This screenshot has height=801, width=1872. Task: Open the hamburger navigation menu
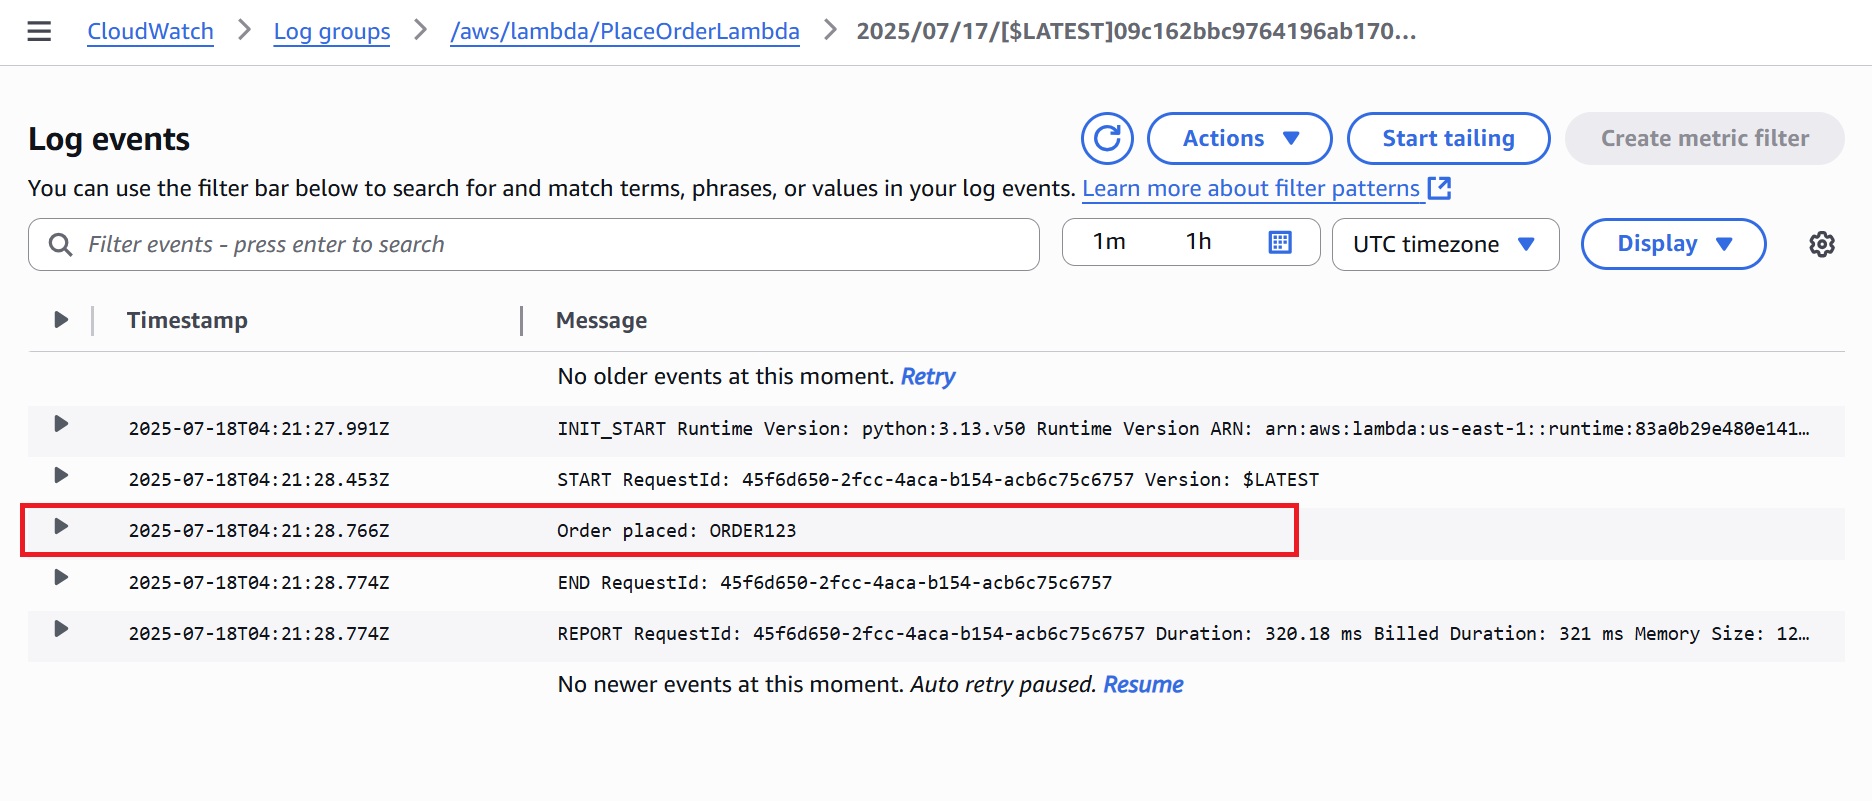[x=39, y=32]
